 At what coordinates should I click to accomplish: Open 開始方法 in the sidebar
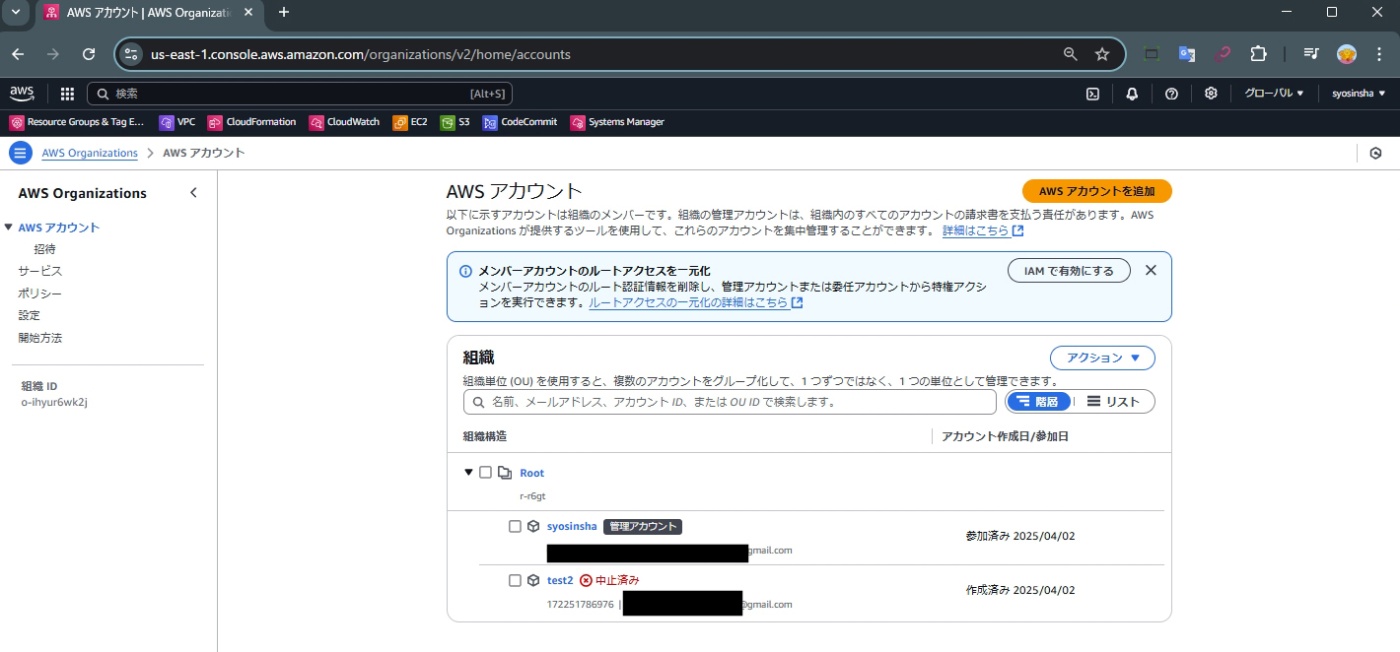pos(40,338)
